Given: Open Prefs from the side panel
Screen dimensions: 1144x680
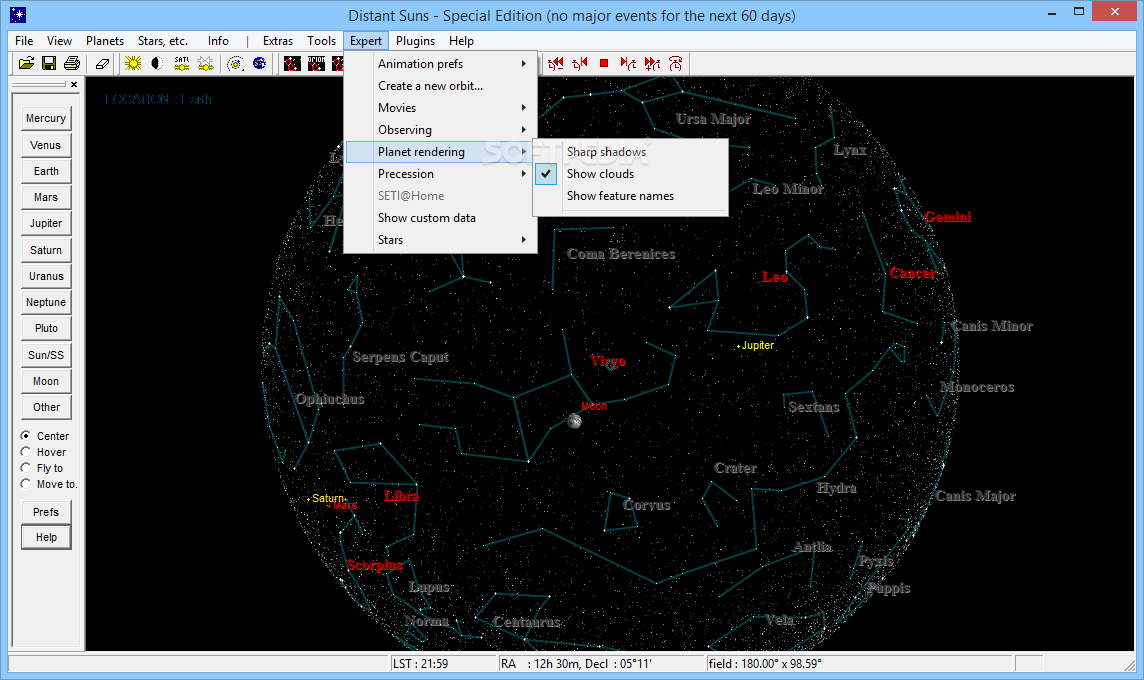Looking at the screenshot, I should point(46,511).
